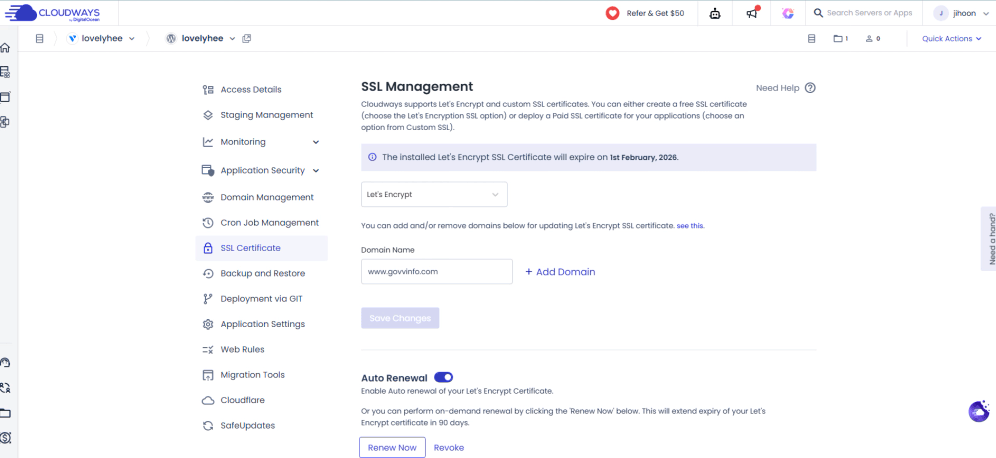Open the Let's Encrypt certificate dropdown
The height and width of the screenshot is (458, 996).
434,194
